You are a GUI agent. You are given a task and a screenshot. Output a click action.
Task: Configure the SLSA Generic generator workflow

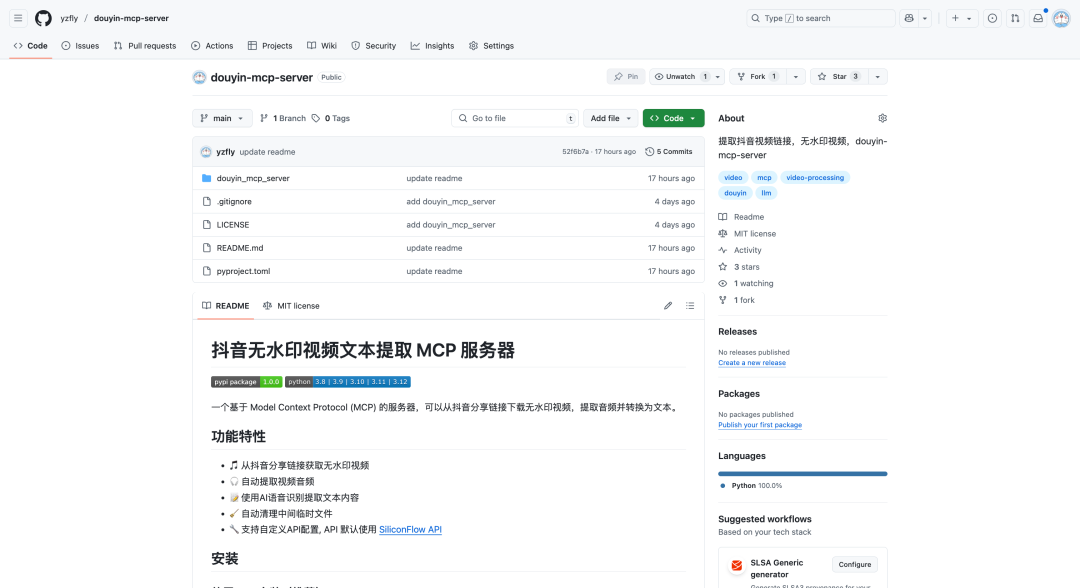(x=855, y=565)
